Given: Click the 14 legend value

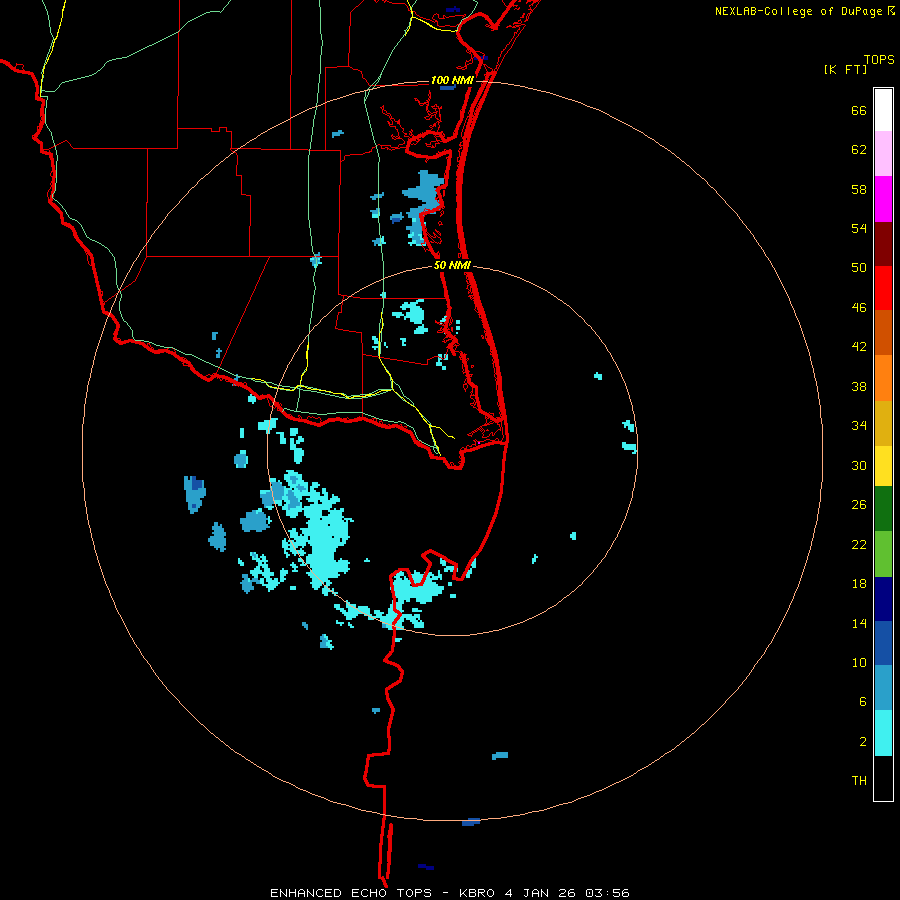Looking at the screenshot, I should (x=859, y=623).
